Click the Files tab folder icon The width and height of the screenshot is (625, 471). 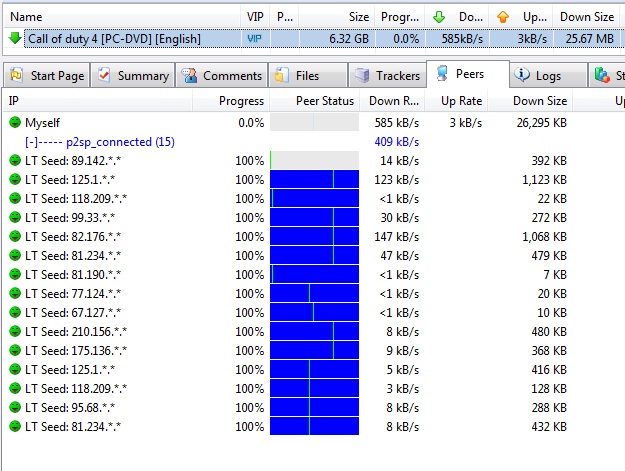click(283, 76)
